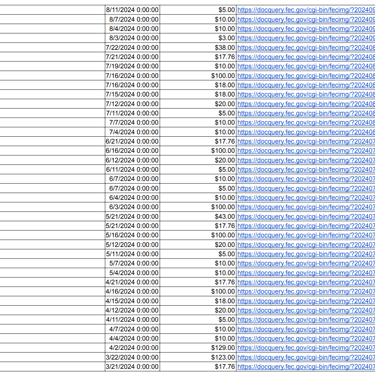Select the 6/16/2024 0:00:00 cell

[x=132, y=151]
